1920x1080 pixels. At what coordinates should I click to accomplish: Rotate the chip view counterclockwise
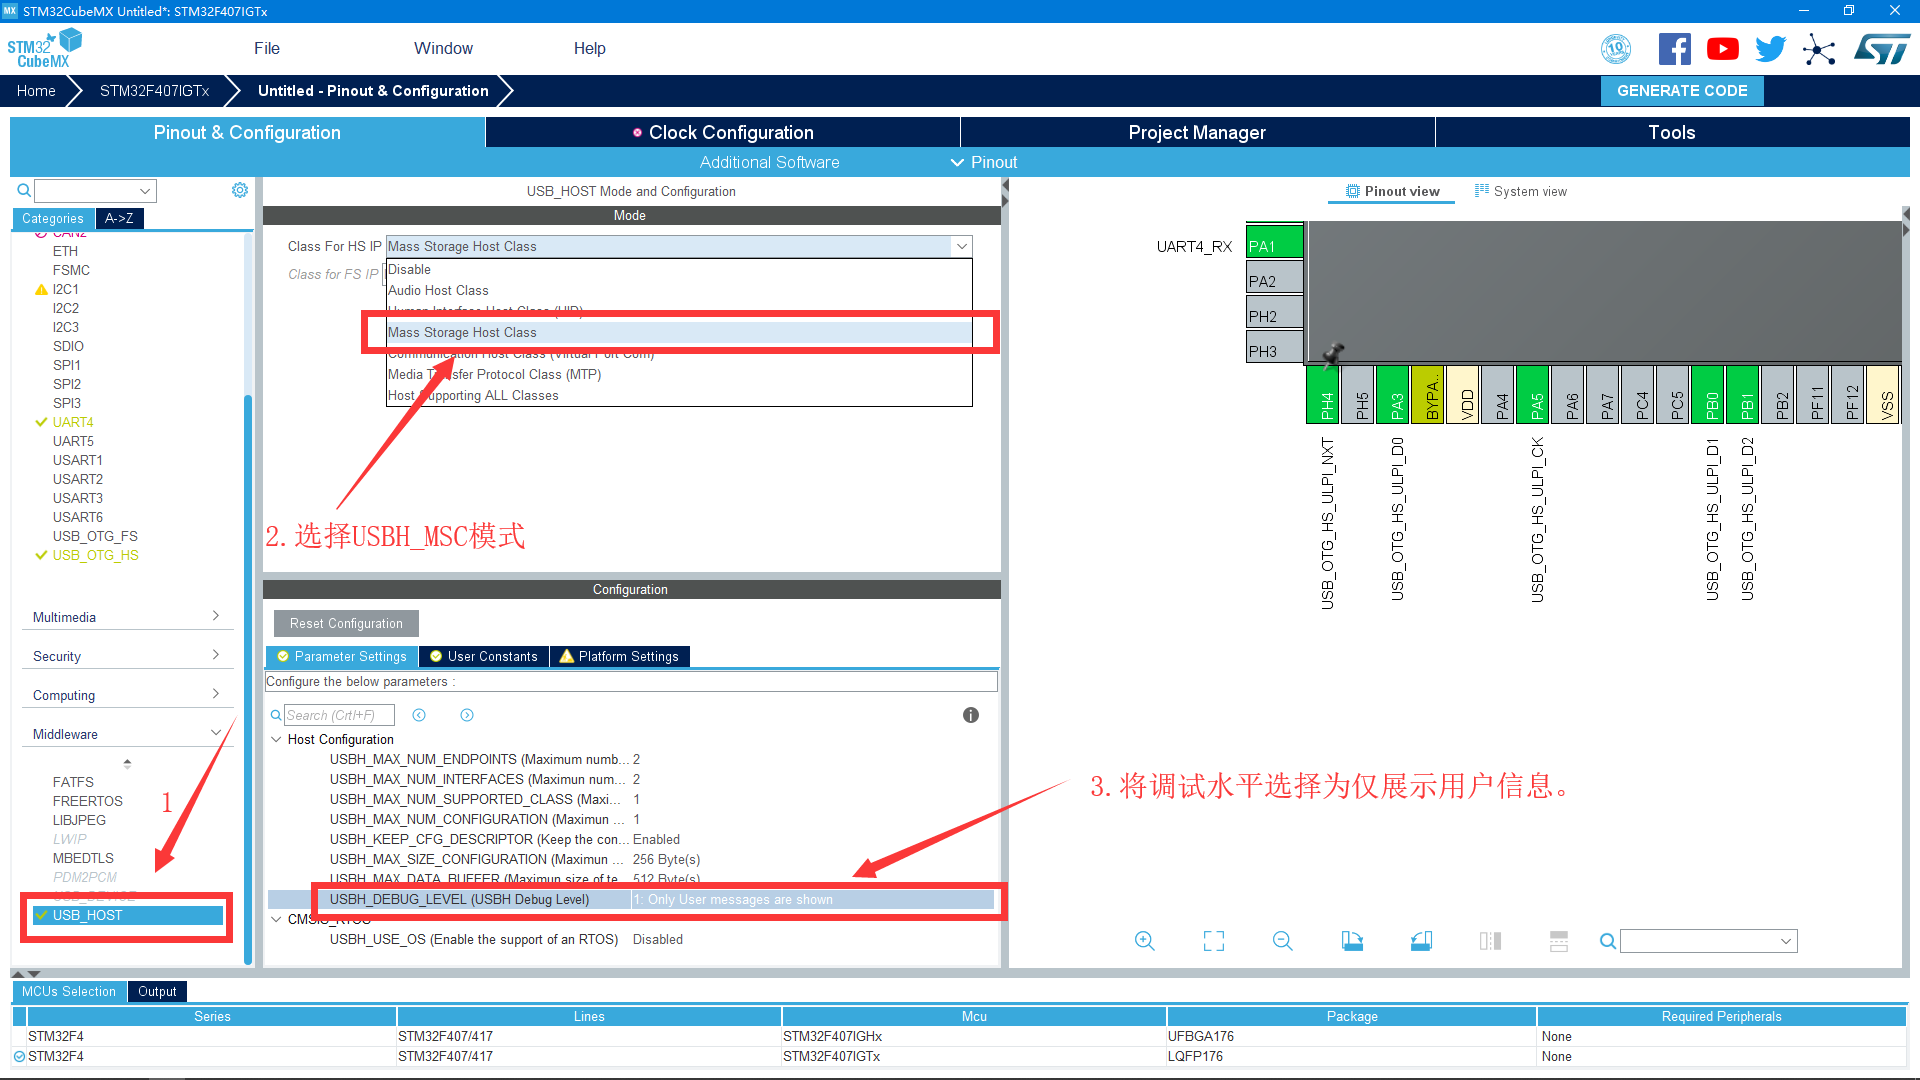pos(1421,941)
